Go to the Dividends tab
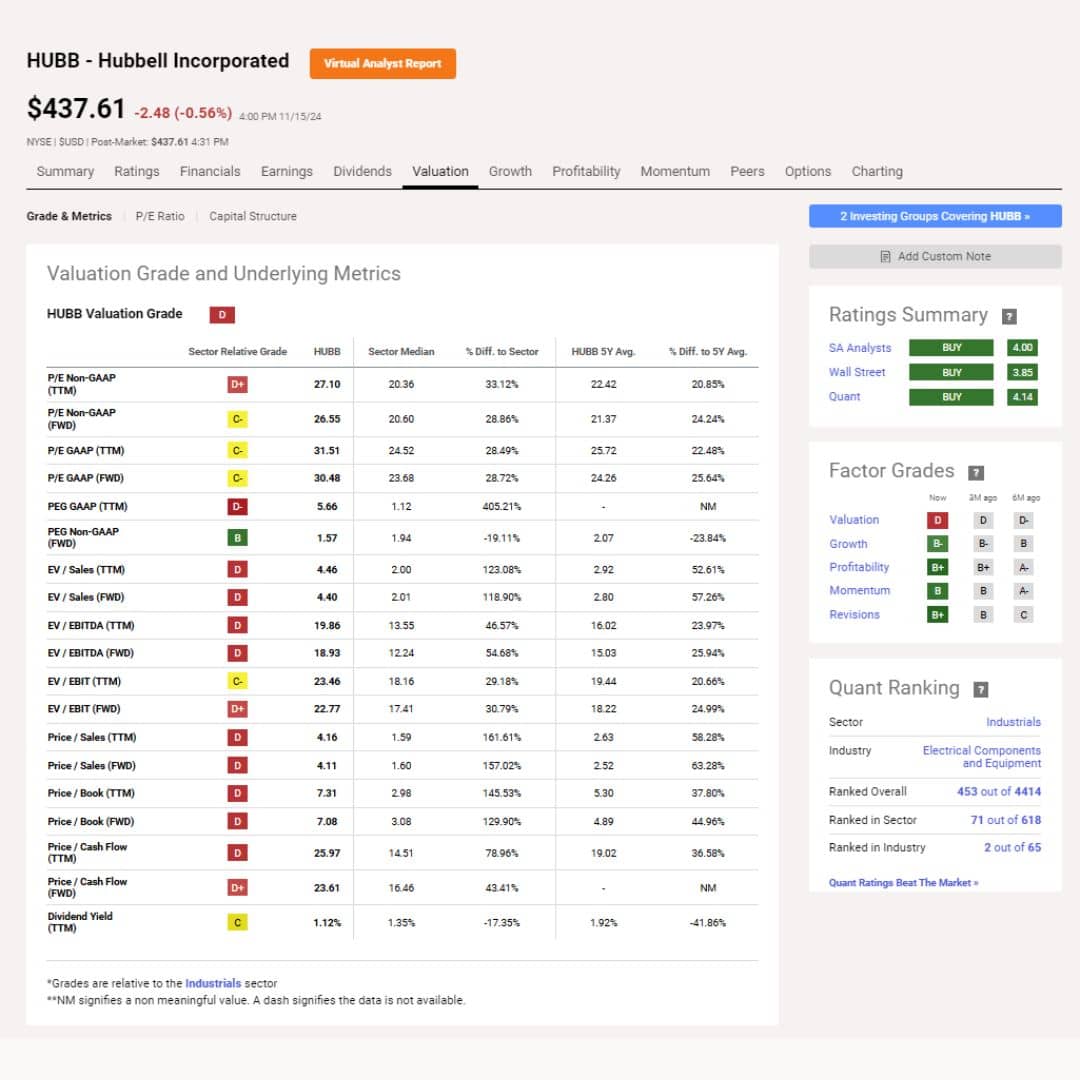 point(362,172)
